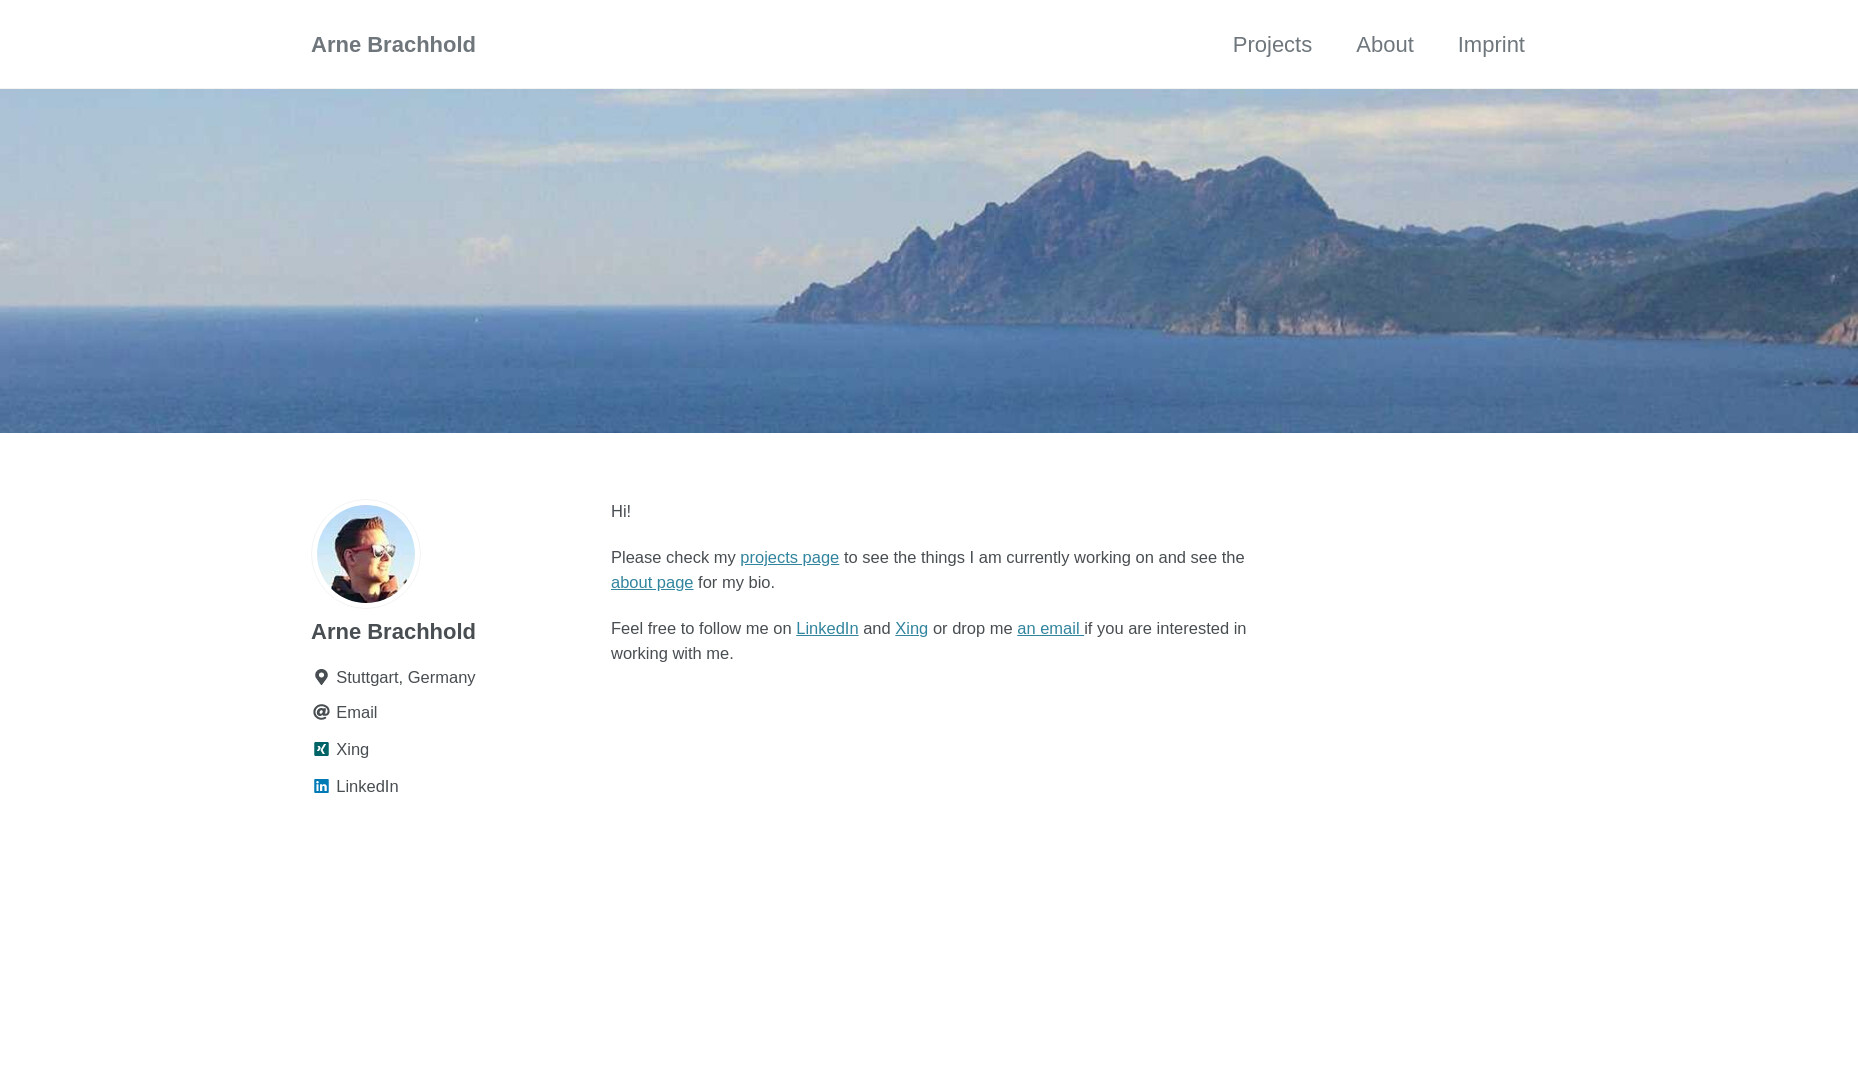The image size is (1858, 1080).
Task: Click the 'Hi!' greeting text
Action: pos(621,511)
